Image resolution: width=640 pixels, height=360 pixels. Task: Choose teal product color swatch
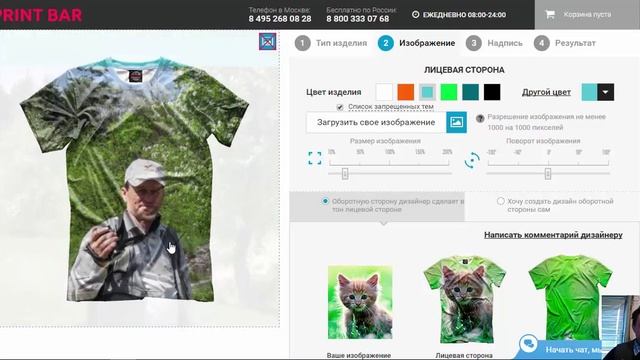point(471,92)
